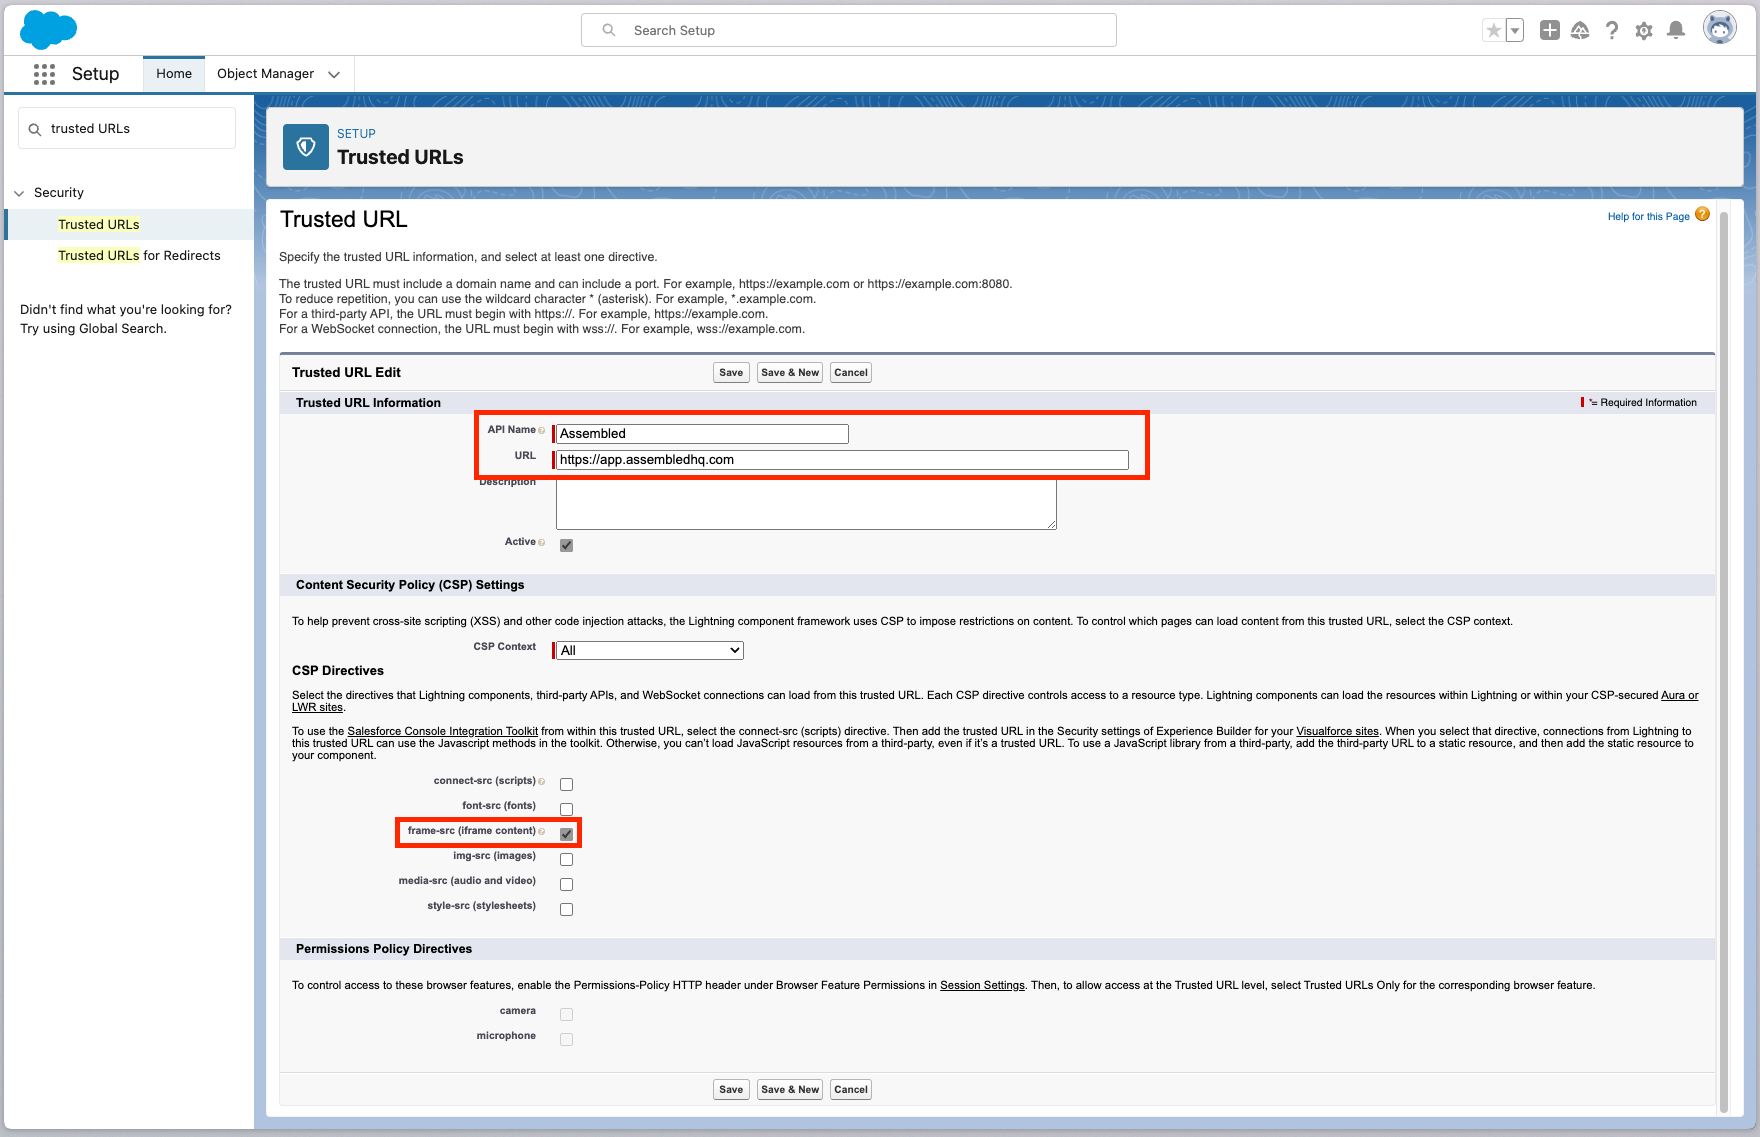The width and height of the screenshot is (1760, 1137).
Task: Click the Trailhead guidance icon
Action: pyautogui.click(x=1580, y=31)
